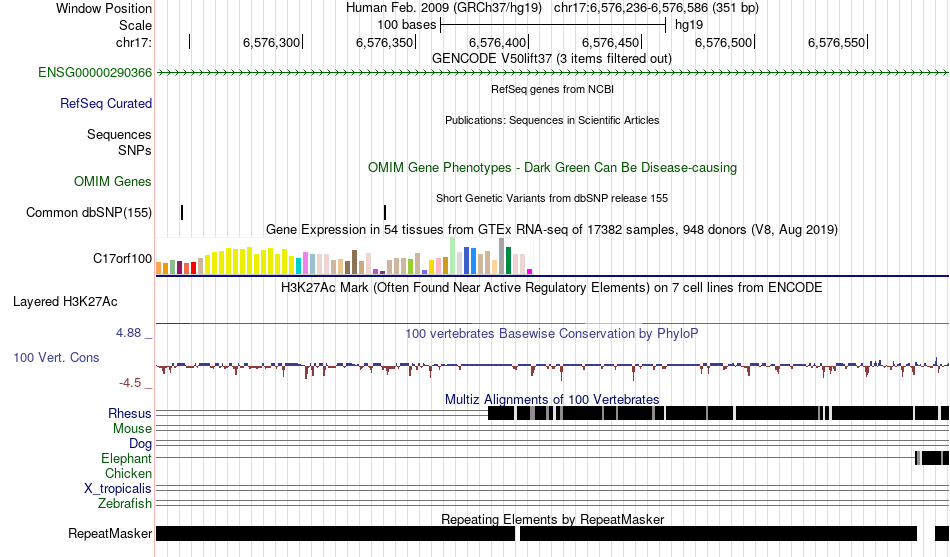Click the Gene Expression in 54 tissues title
Screen dimensions: 950x557
pos(552,230)
